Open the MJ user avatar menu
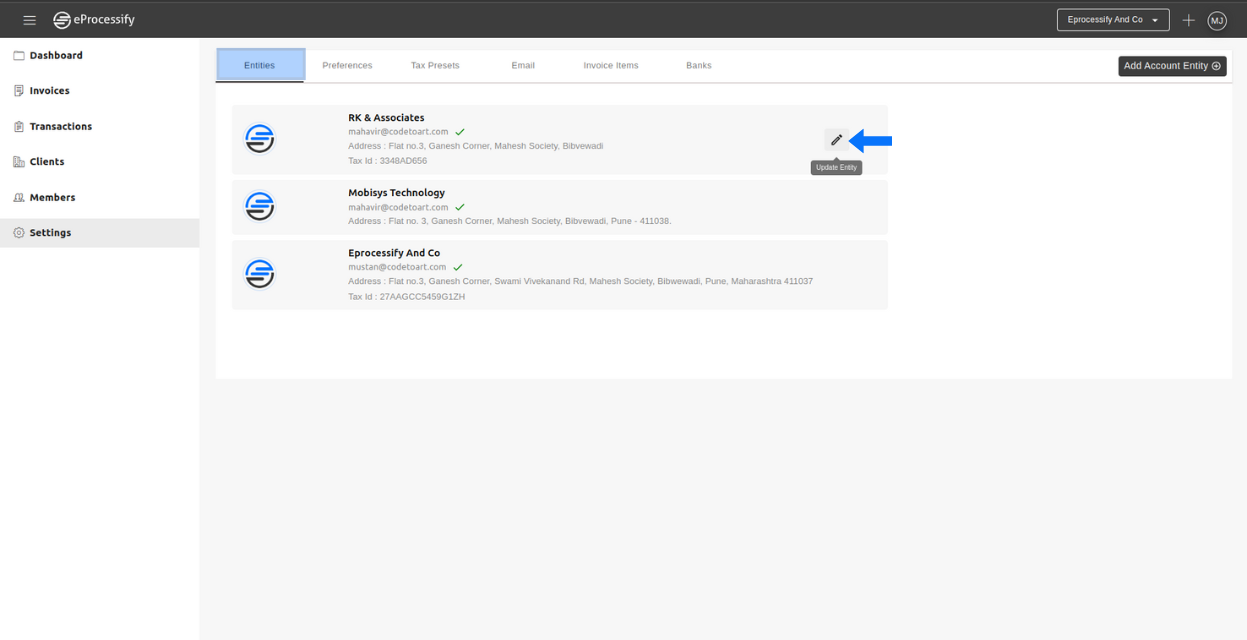1247x640 pixels. click(1217, 20)
